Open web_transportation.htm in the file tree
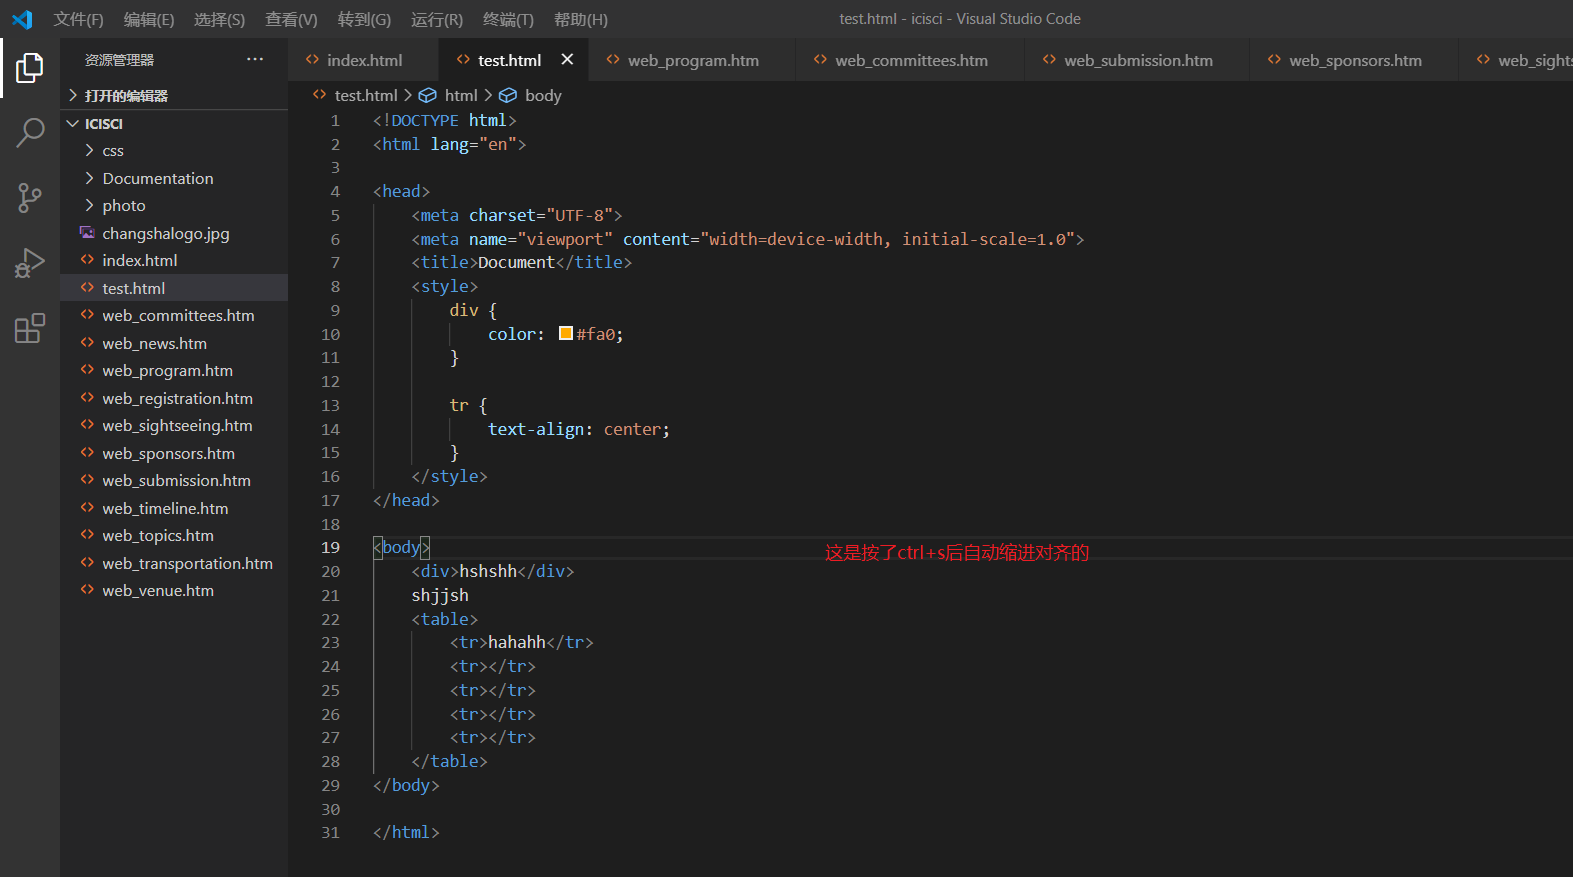1573x877 pixels. click(174, 563)
